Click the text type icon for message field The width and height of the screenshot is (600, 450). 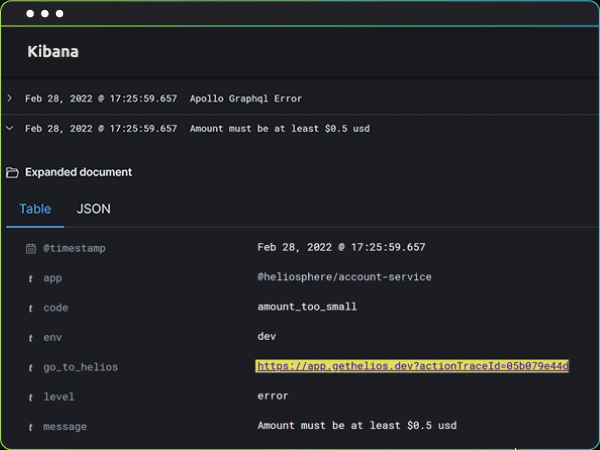tap(31, 427)
